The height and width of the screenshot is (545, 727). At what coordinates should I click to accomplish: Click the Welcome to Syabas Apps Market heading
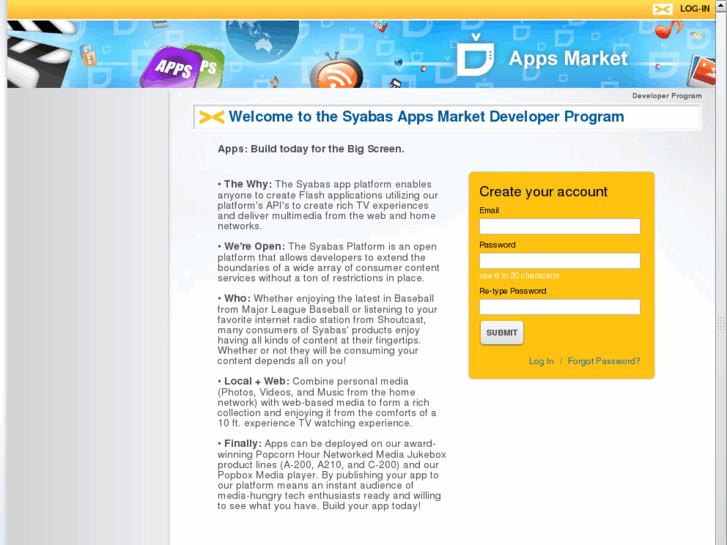pos(426,116)
